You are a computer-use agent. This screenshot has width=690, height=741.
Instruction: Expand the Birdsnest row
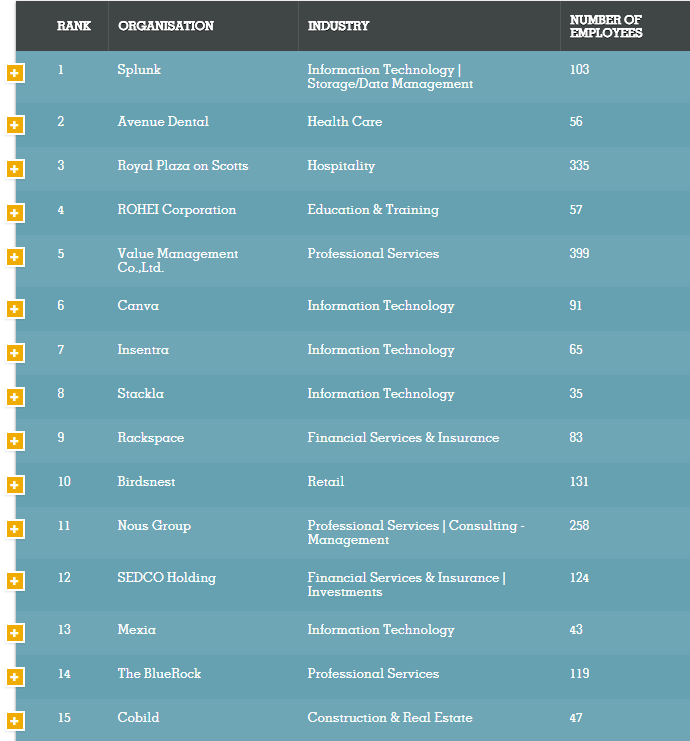click(15, 485)
